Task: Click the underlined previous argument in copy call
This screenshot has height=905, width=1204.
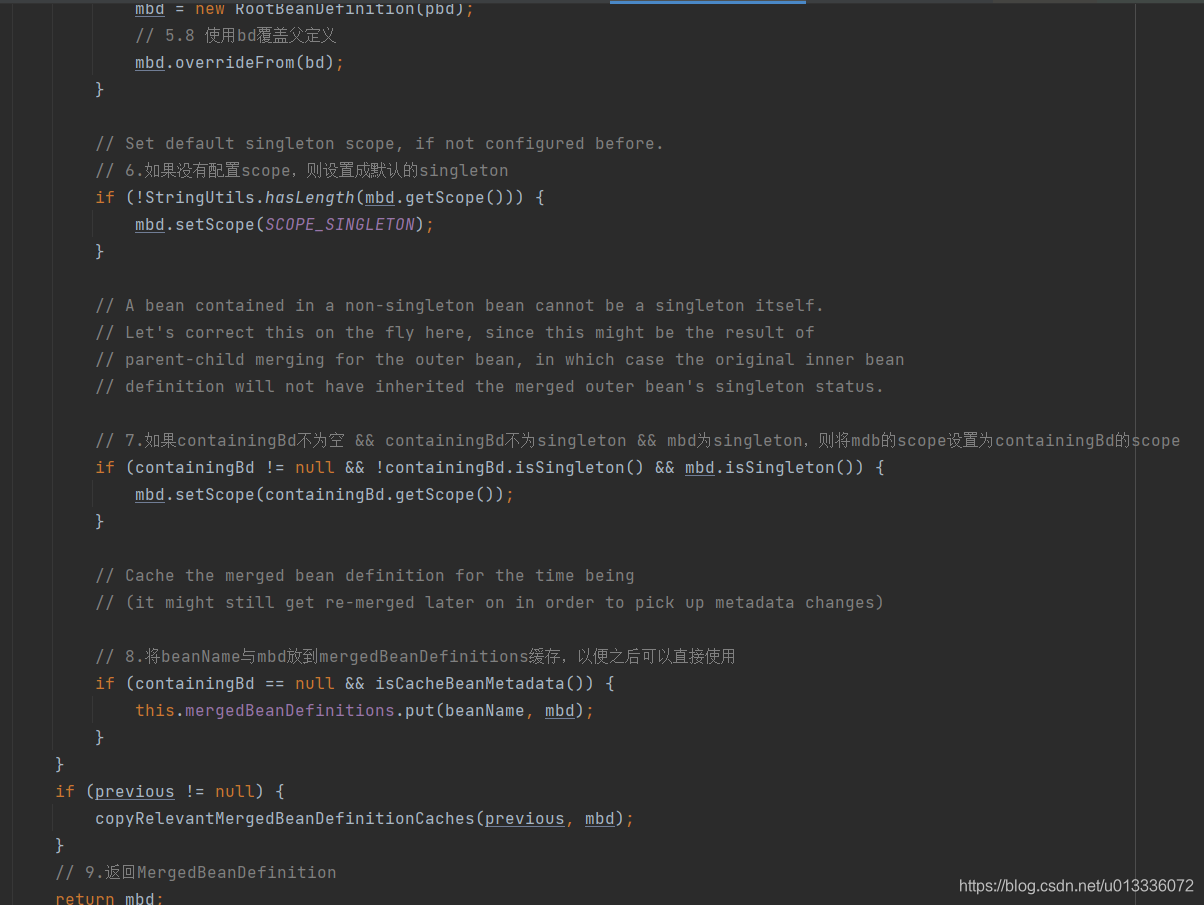Action: (524, 818)
